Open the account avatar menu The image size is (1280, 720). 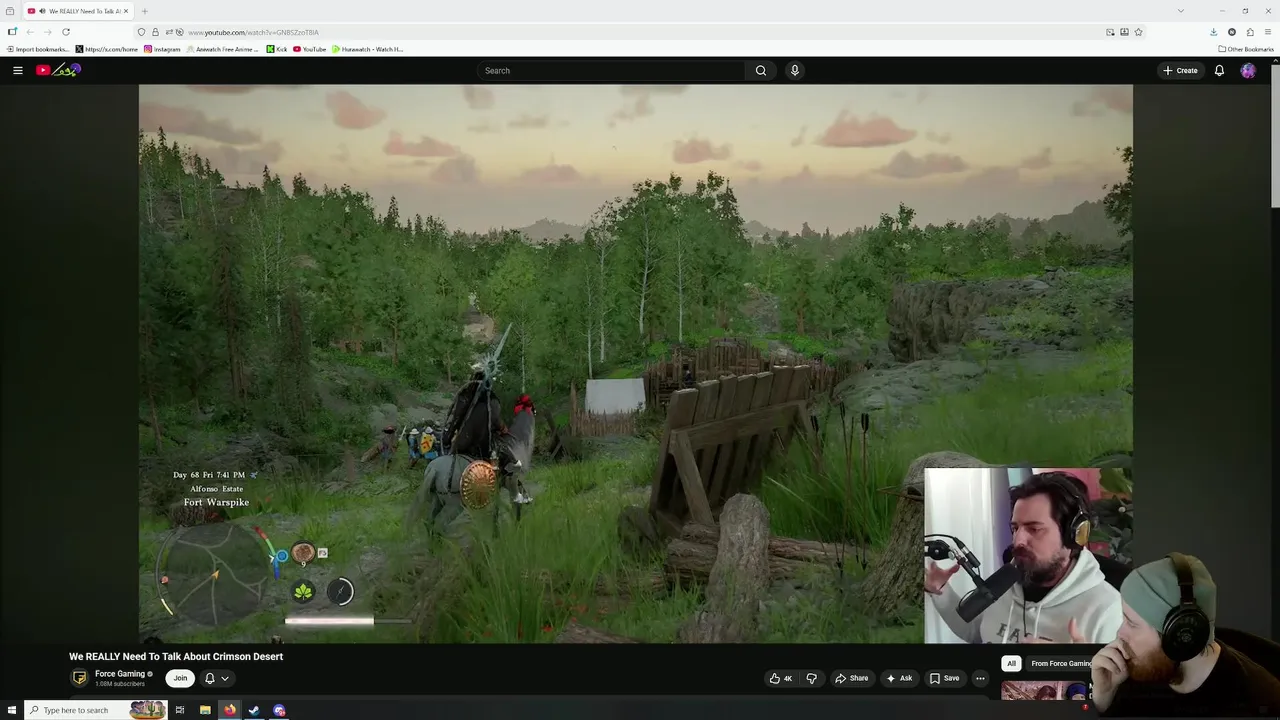pos(1247,70)
